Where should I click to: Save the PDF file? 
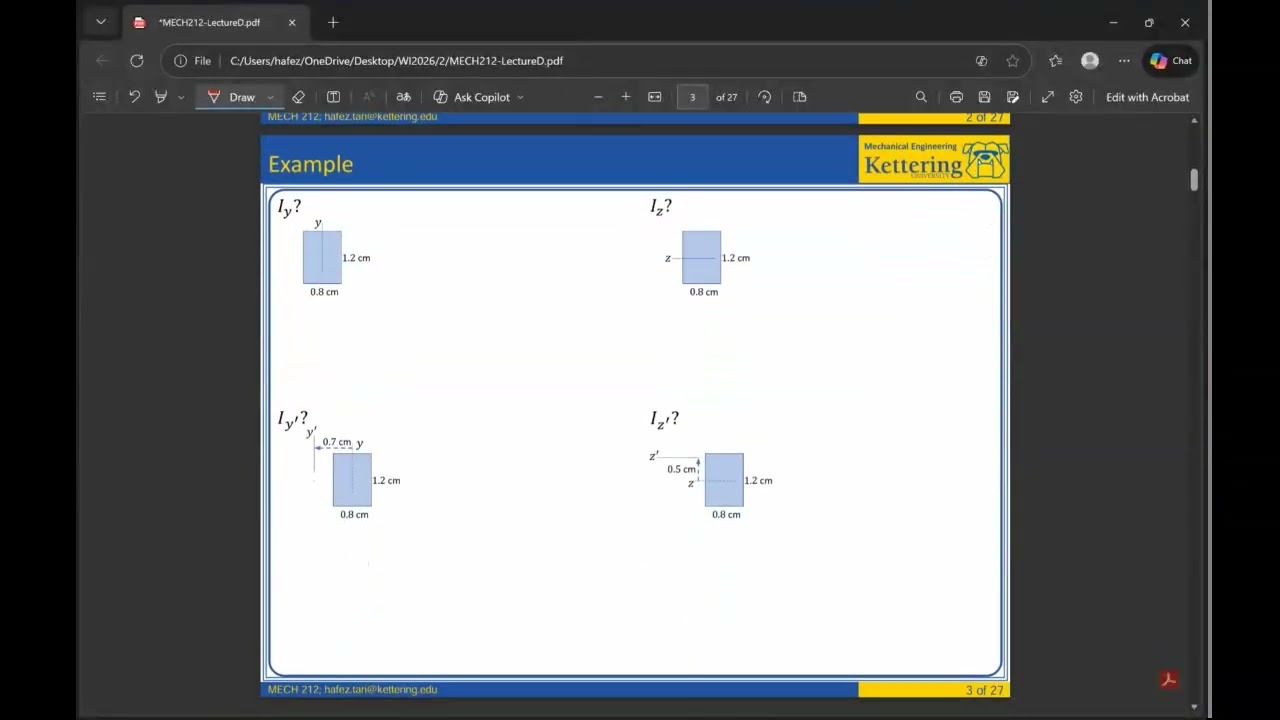[984, 97]
